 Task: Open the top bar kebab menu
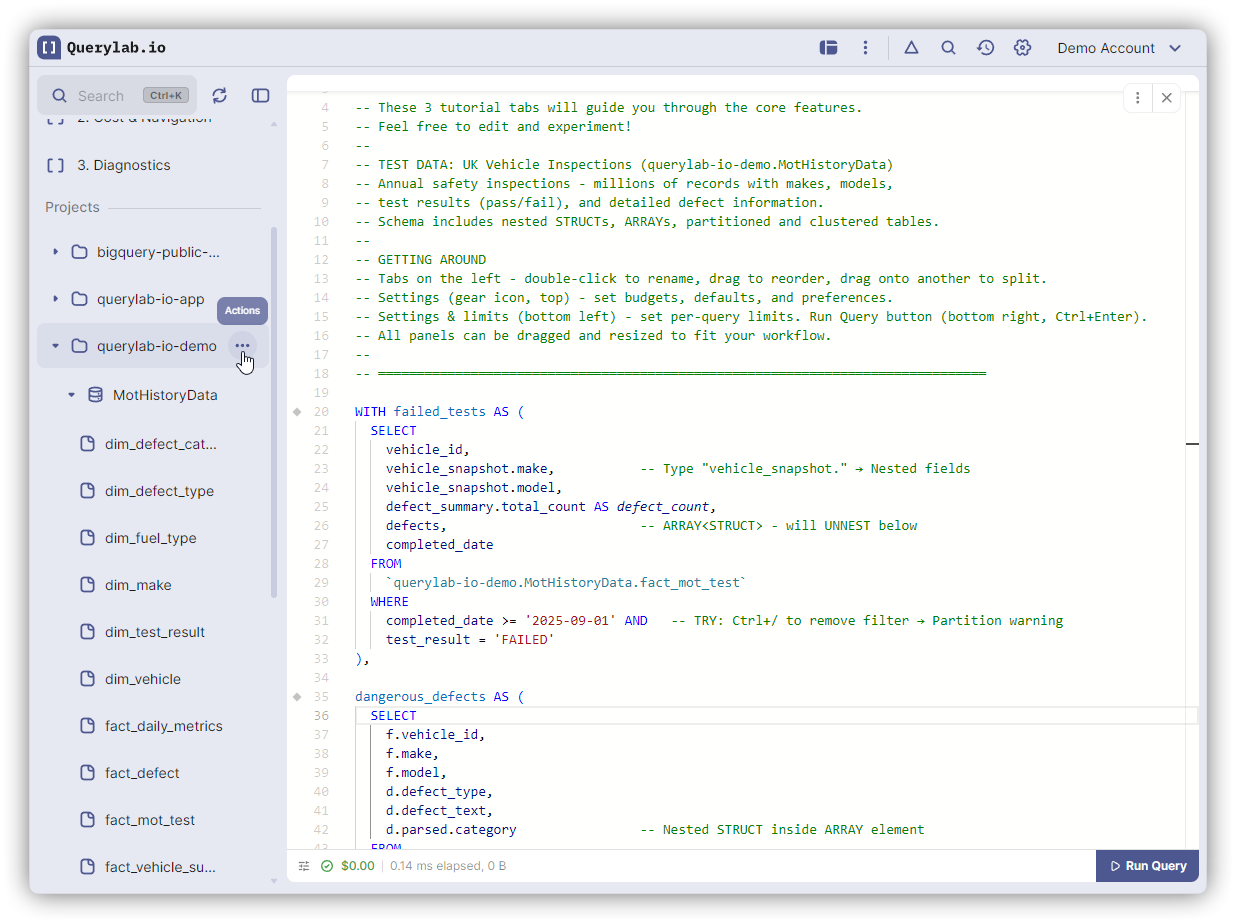tap(865, 48)
